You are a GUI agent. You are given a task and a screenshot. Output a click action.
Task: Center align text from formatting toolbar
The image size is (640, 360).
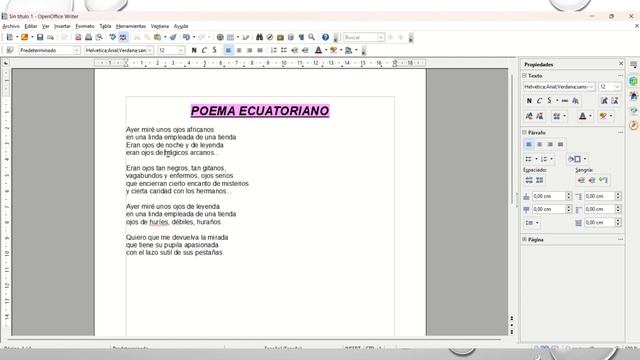(239, 50)
